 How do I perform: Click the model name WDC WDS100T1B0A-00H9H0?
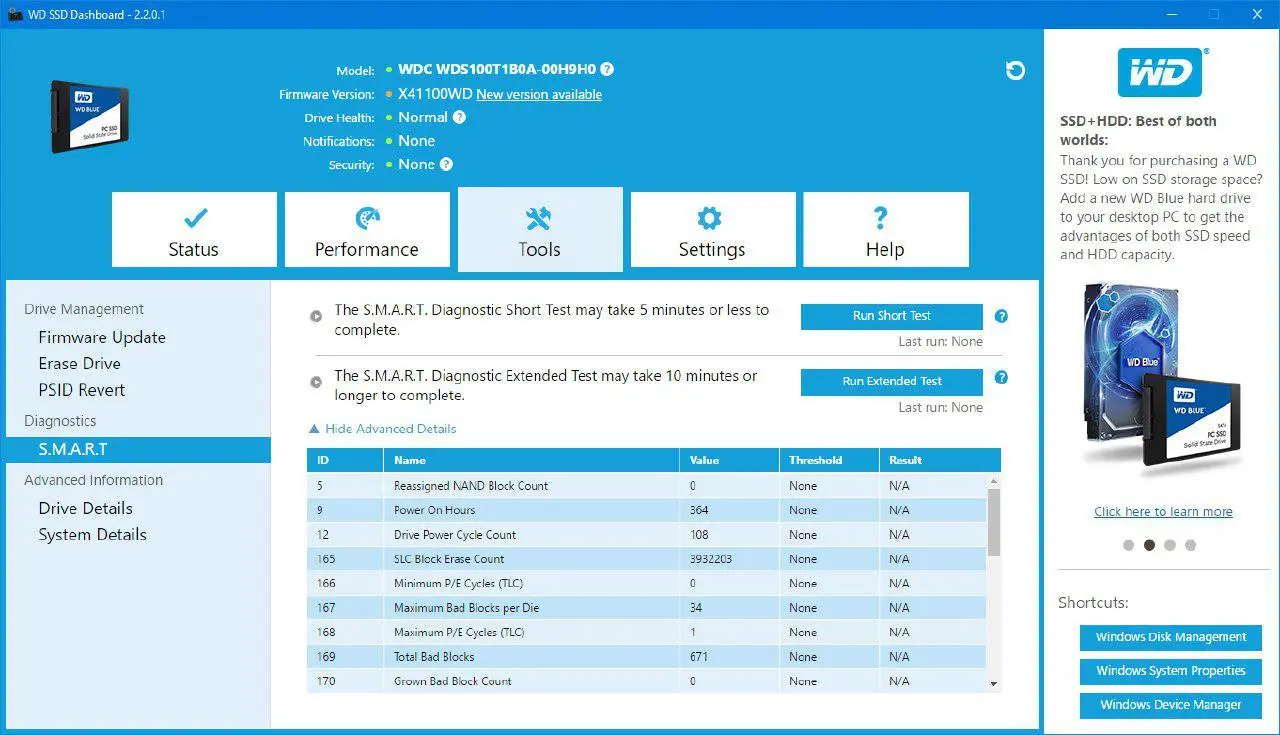pos(497,70)
